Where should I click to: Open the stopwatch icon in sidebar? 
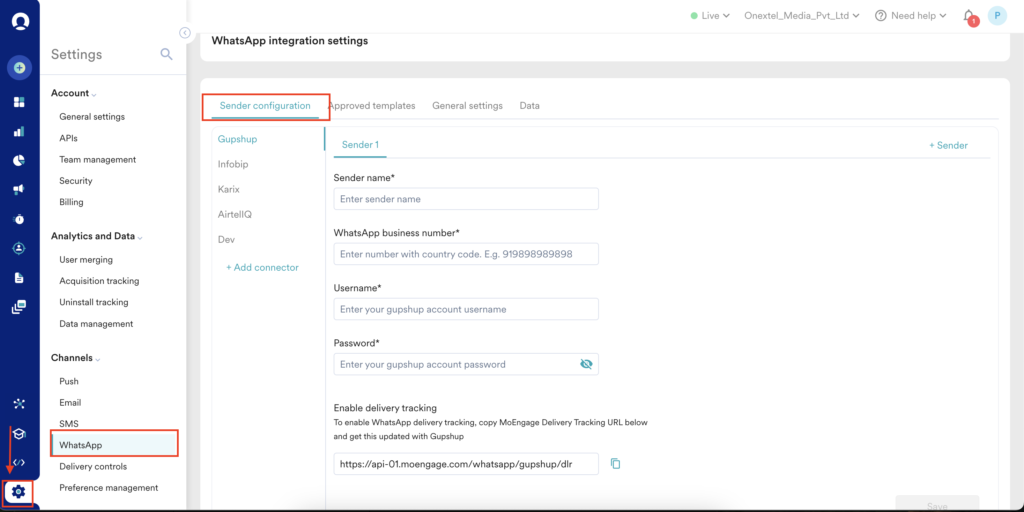pos(19,219)
